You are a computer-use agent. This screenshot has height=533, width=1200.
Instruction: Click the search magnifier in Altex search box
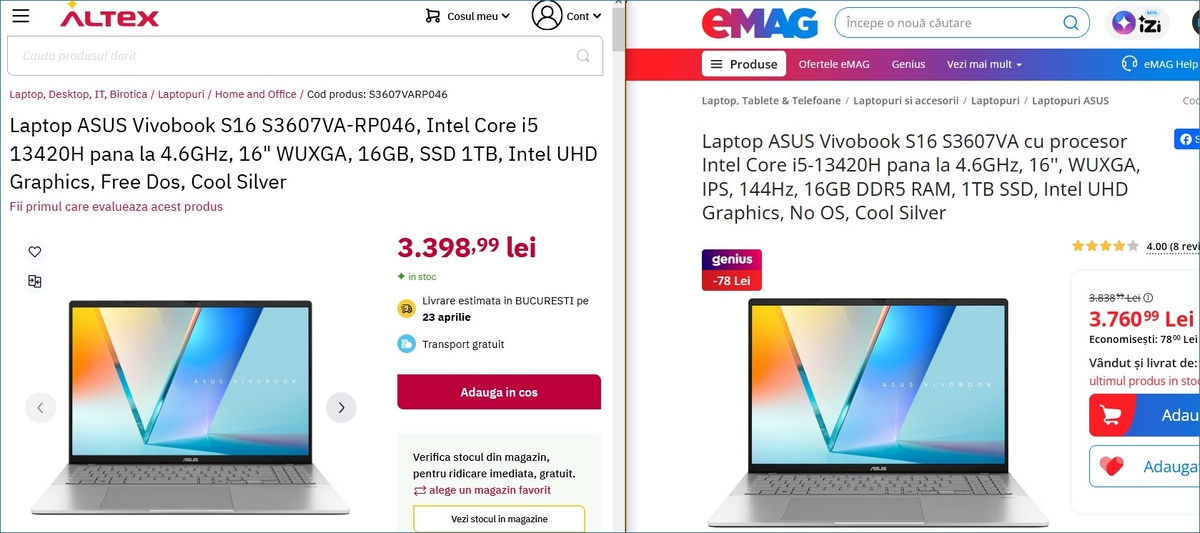pyautogui.click(x=583, y=56)
